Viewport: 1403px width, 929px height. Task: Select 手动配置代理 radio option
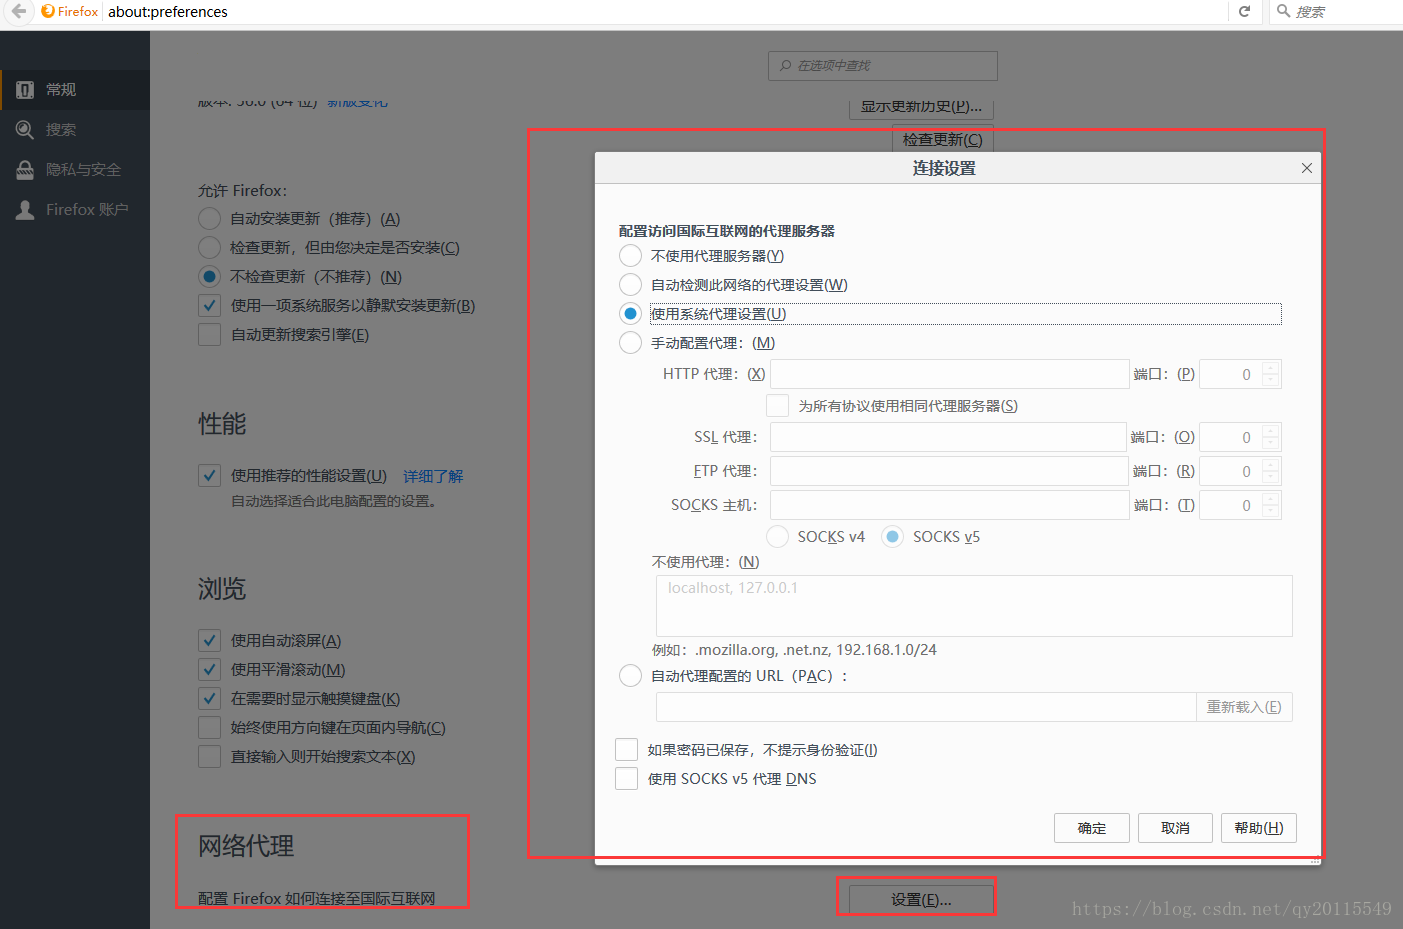630,343
